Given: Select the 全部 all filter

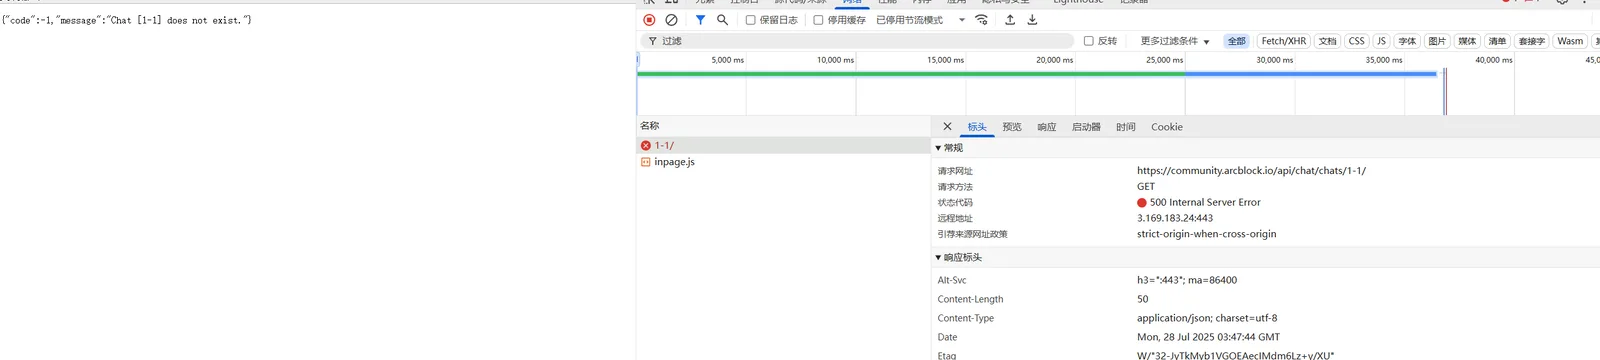Looking at the screenshot, I should (1237, 41).
